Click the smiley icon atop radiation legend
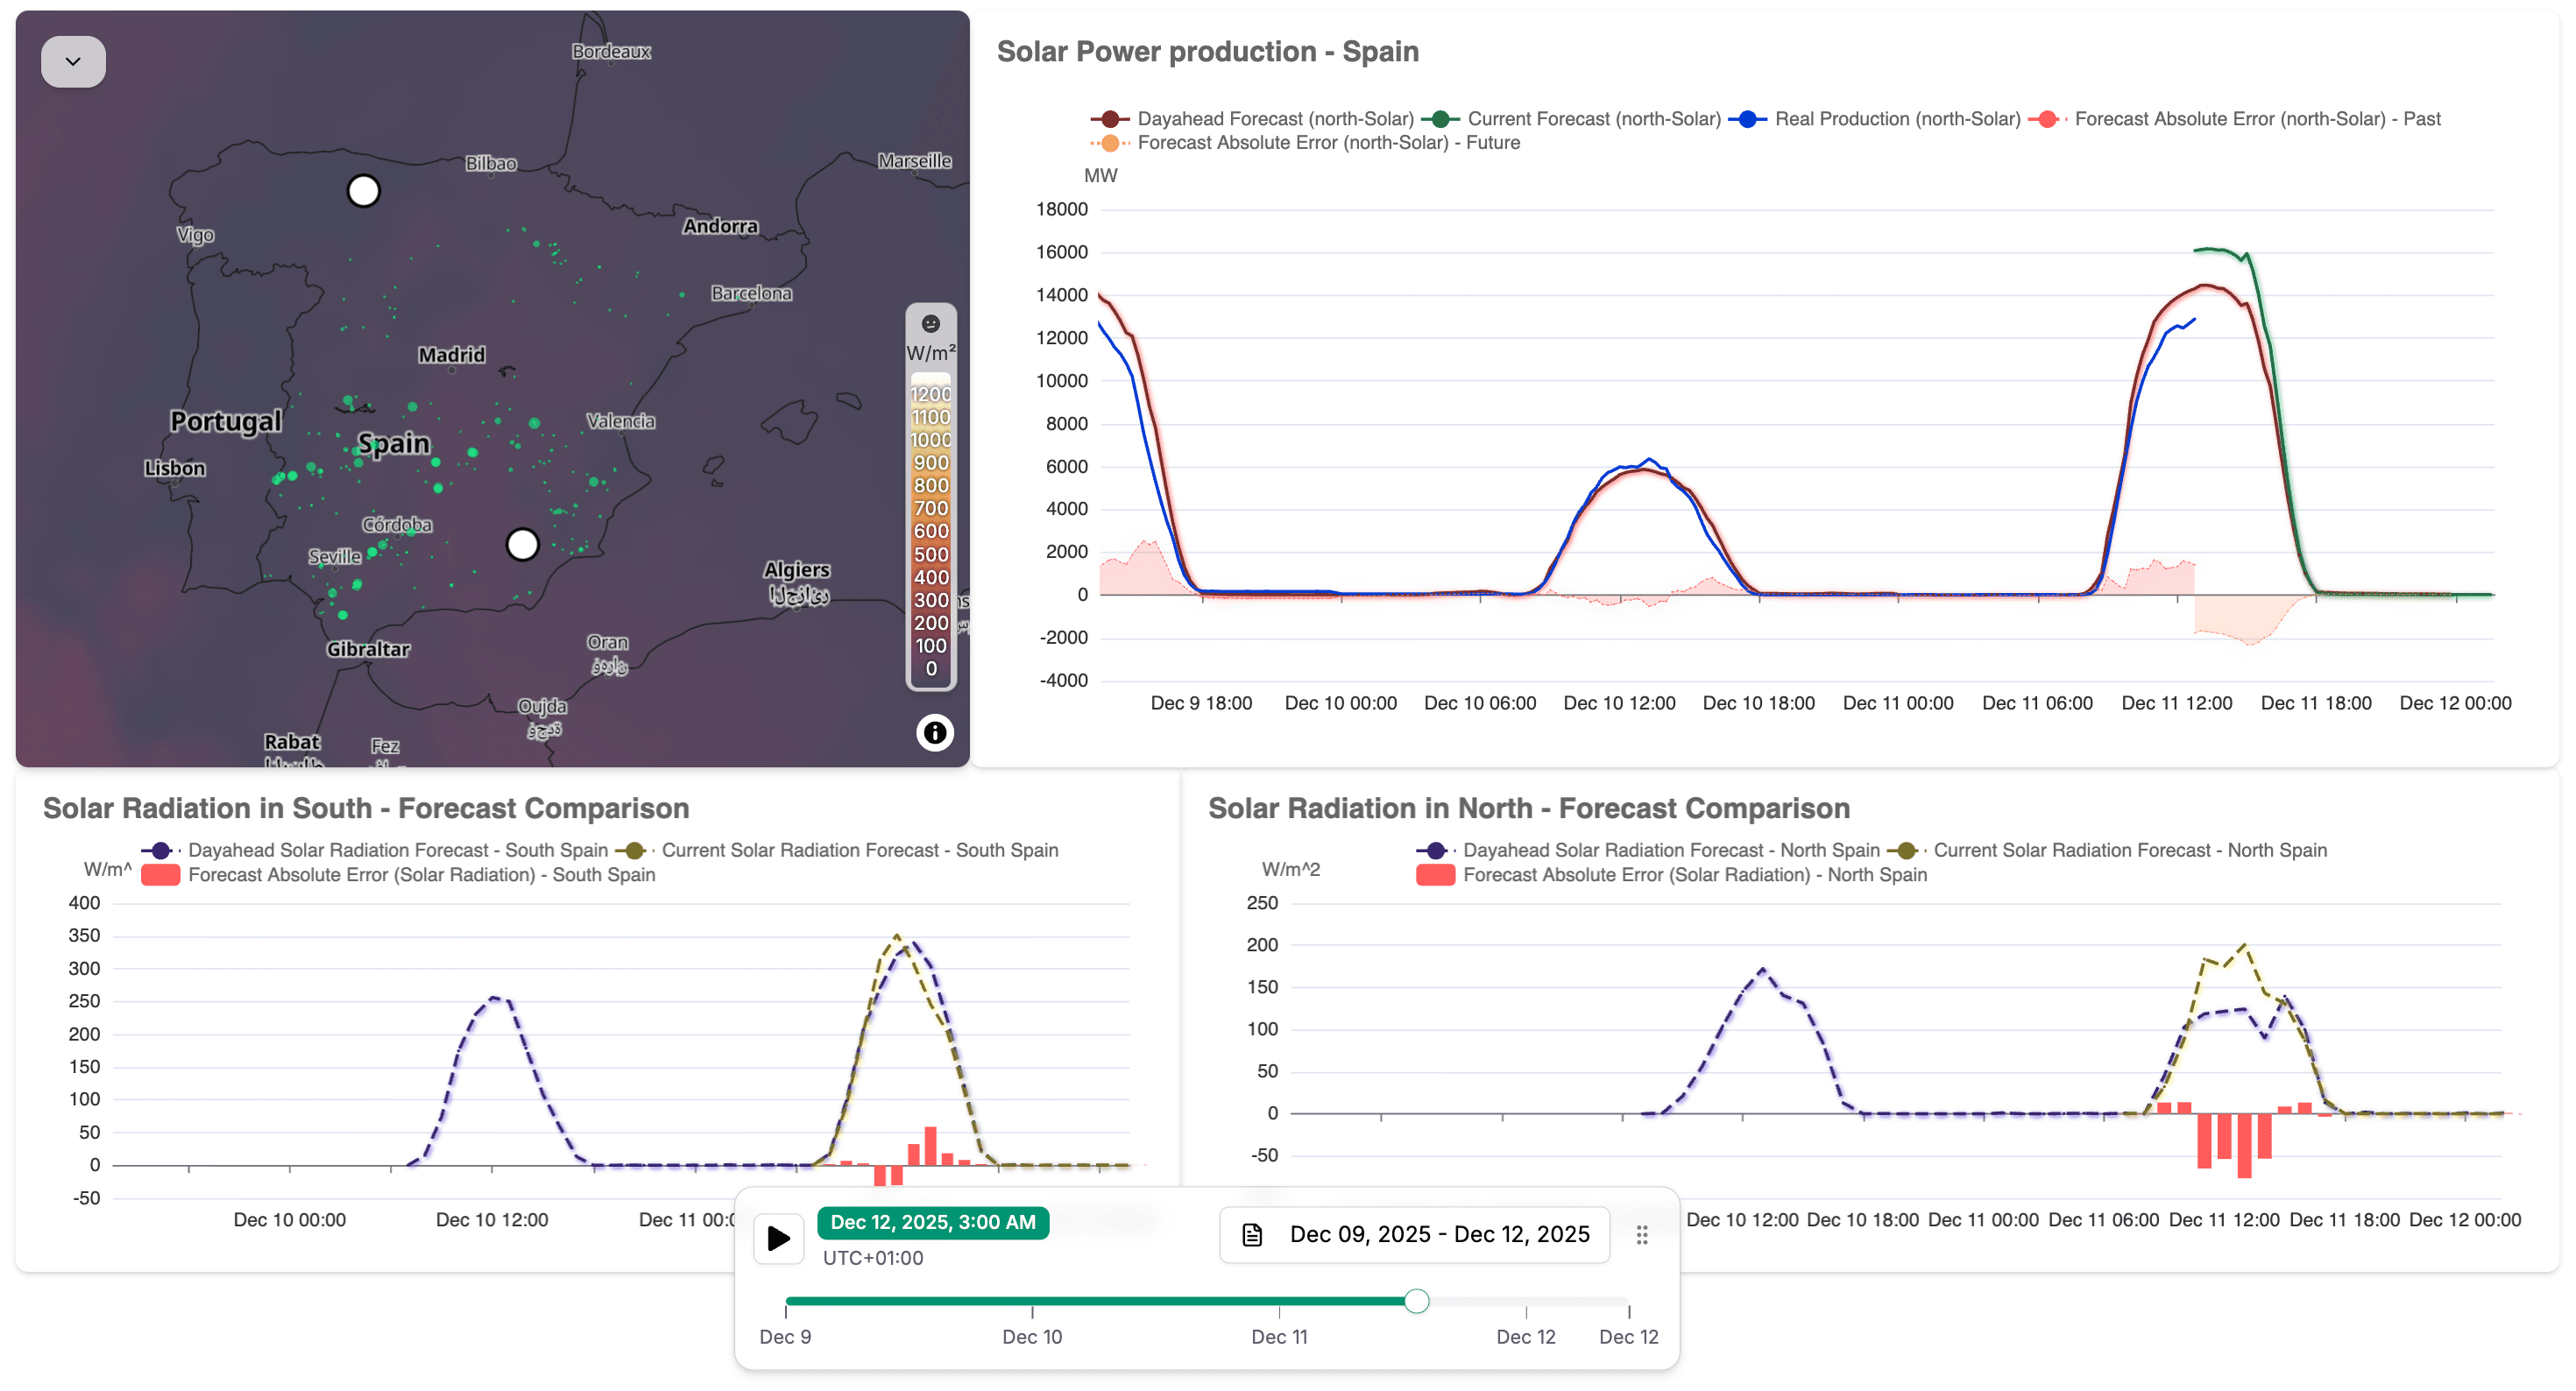This screenshot has height=1391, width=2576. point(930,323)
